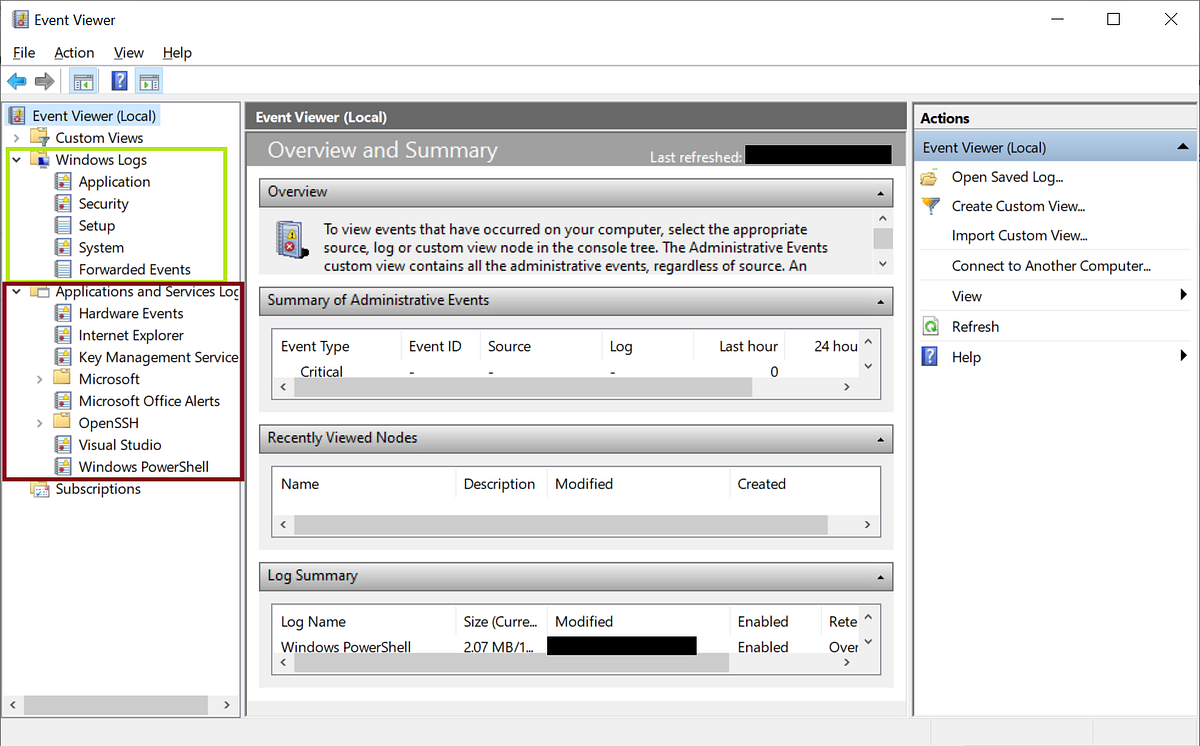Screen dimensions: 1200x746
Task: Collapse the Log Summary section
Action: [879, 576]
